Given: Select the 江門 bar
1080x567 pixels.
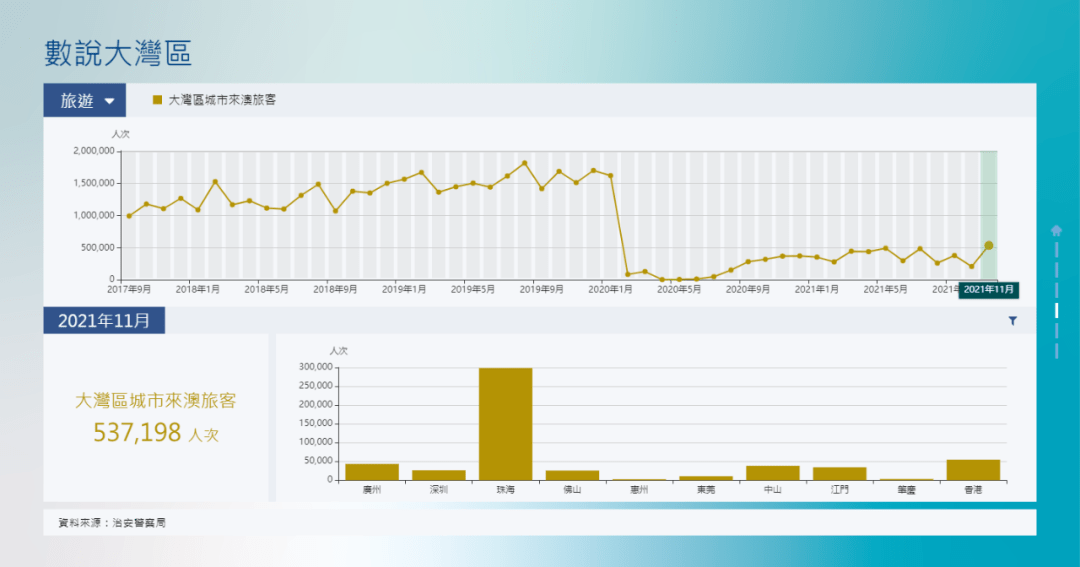Looking at the screenshot, I should click(839, 473).
